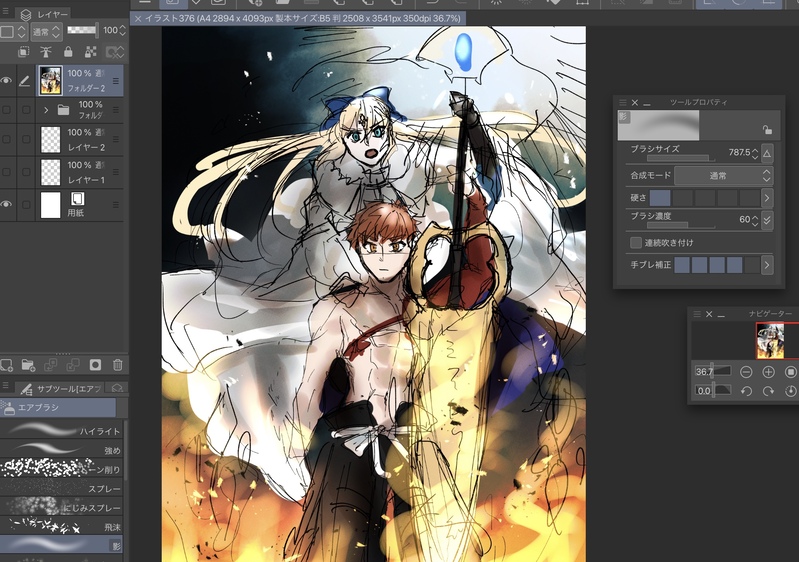The width and height of the screenshot is (799, 562).
Task: Click the layer opacity slider
Action: [x=83, y=31]
